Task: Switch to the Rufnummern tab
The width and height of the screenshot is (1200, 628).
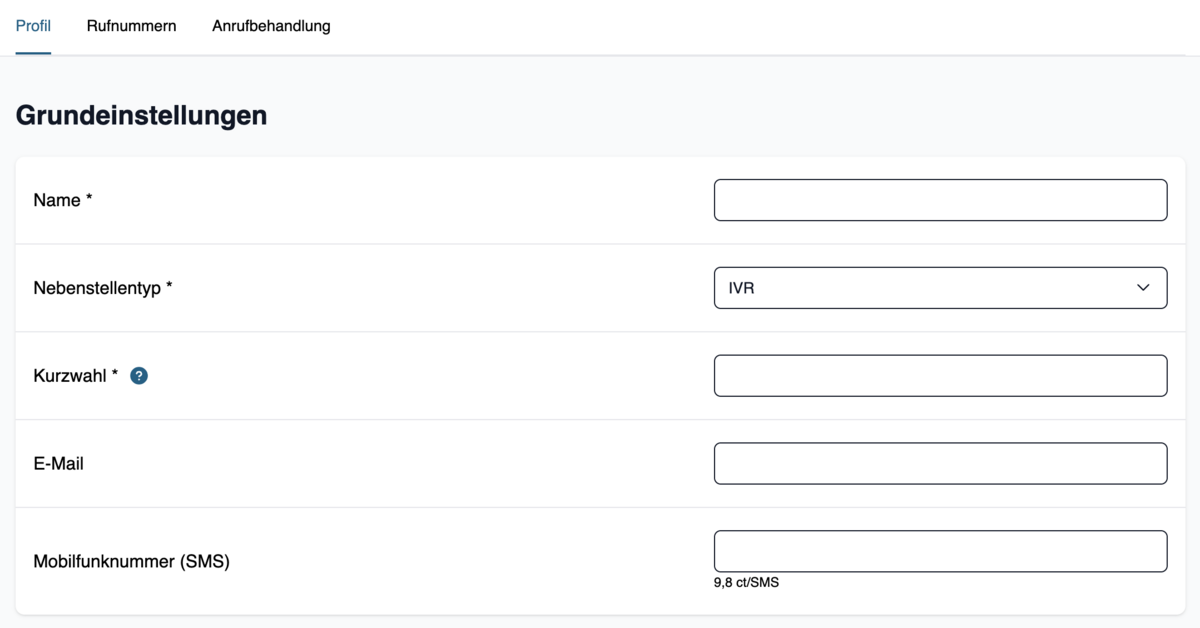Action: coord(131,26)
